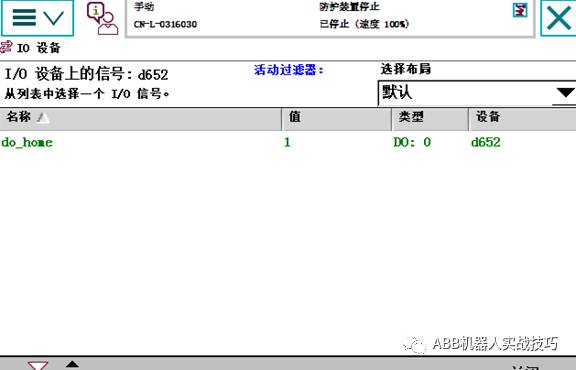Click the type cell DO: 0
The width and height of the screenshot is (576, 370).
(x=412, y=142)
